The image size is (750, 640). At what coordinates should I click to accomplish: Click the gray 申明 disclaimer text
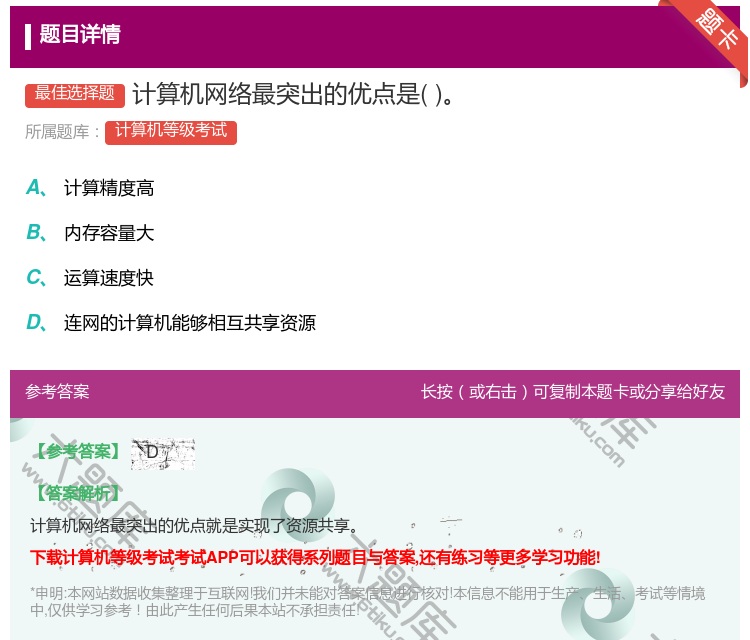pyautogui.click(x=367, y=601)
